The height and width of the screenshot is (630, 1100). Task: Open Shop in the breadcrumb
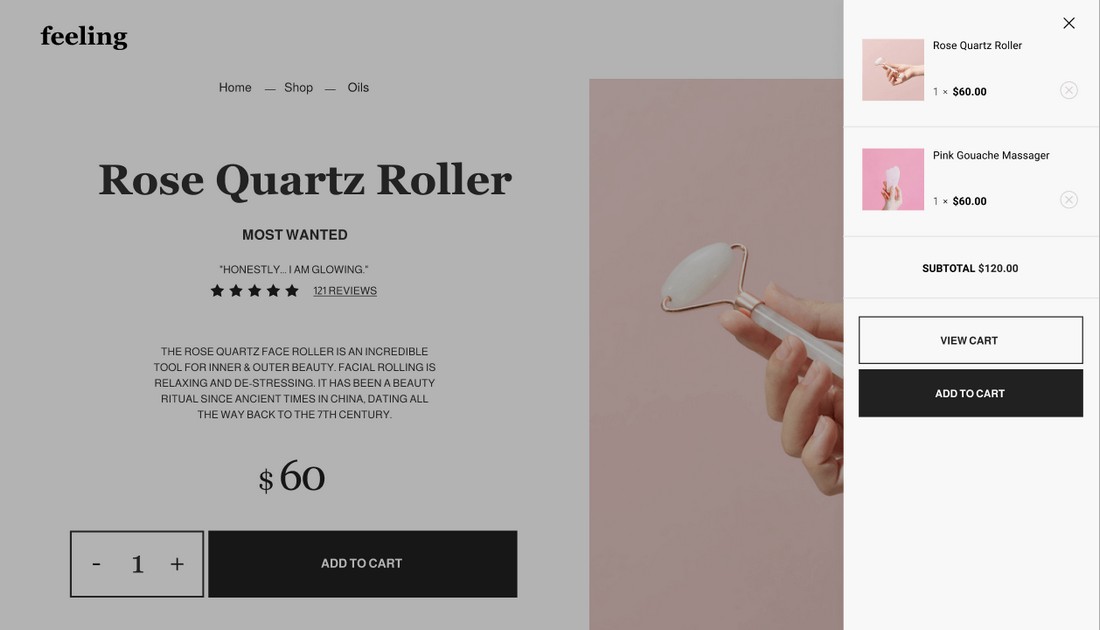[x=298, y=88]
